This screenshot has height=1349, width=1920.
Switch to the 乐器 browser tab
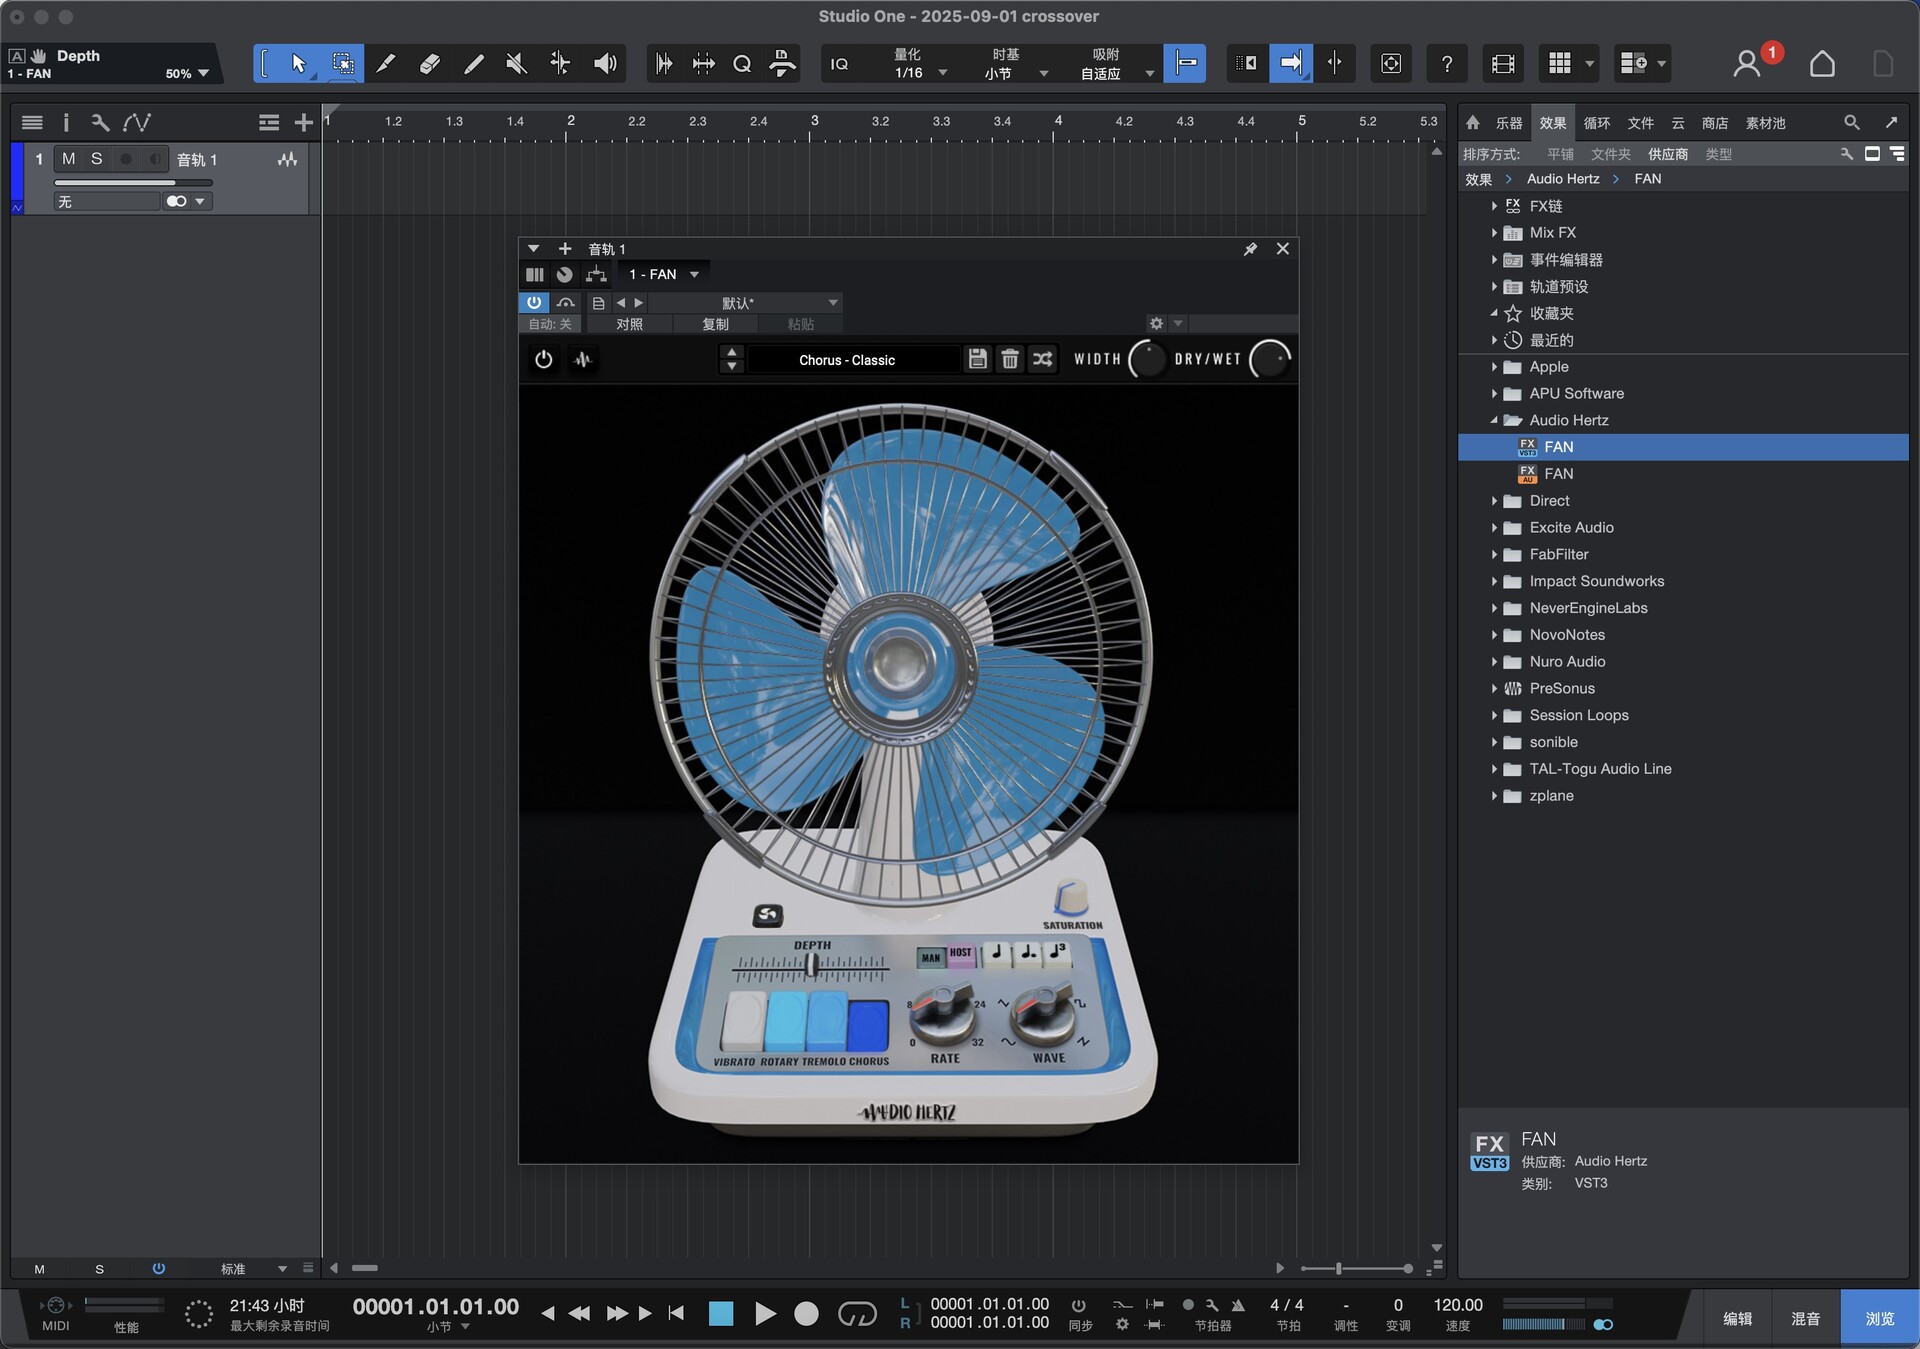pyautogui.click(x=1508, y=123)
